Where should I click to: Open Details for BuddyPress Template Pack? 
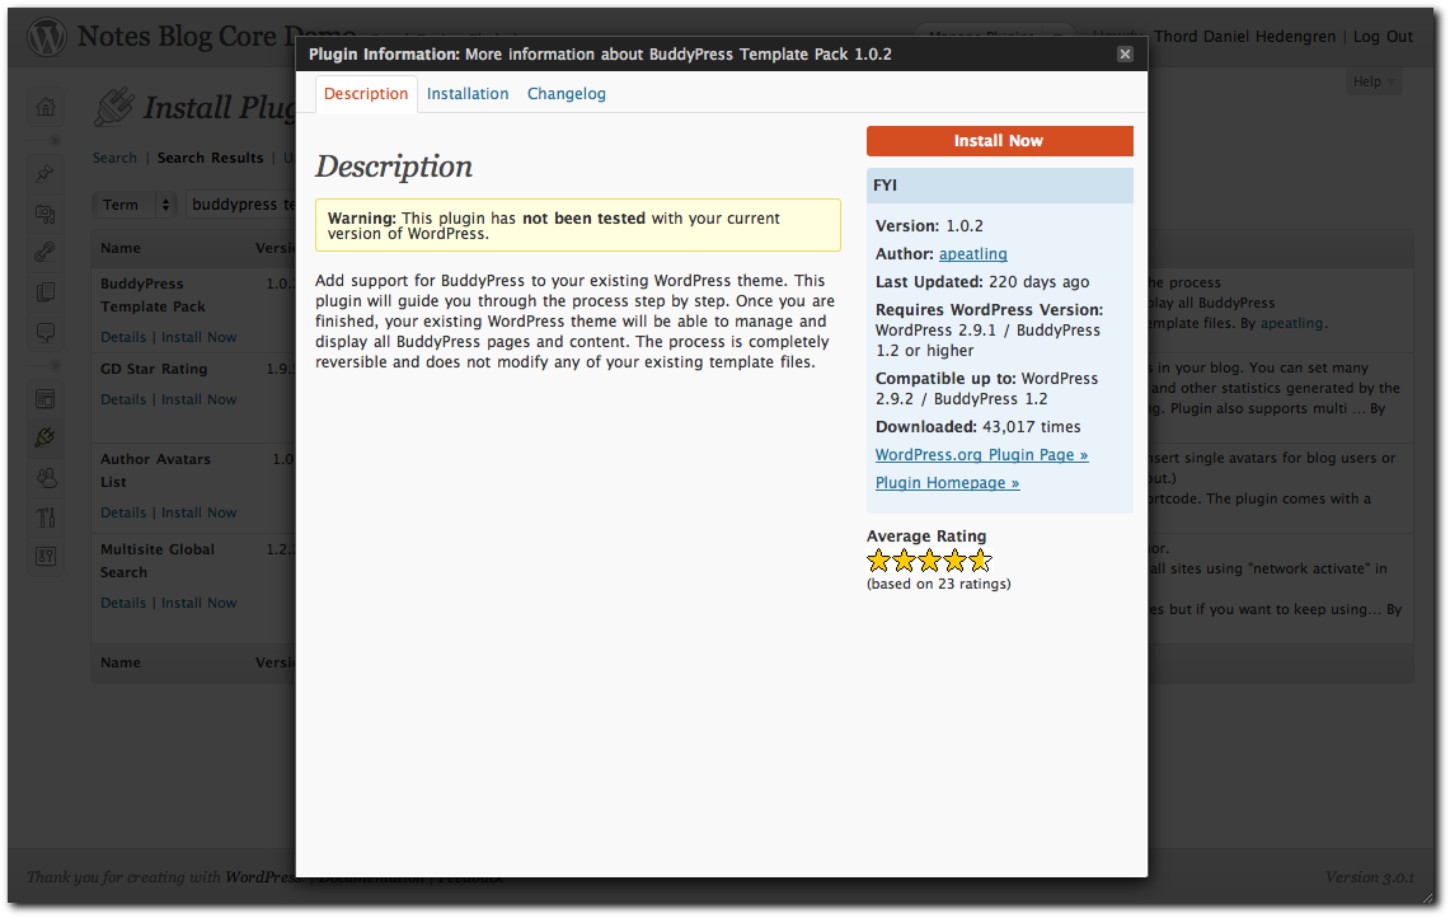coord(123,338)
